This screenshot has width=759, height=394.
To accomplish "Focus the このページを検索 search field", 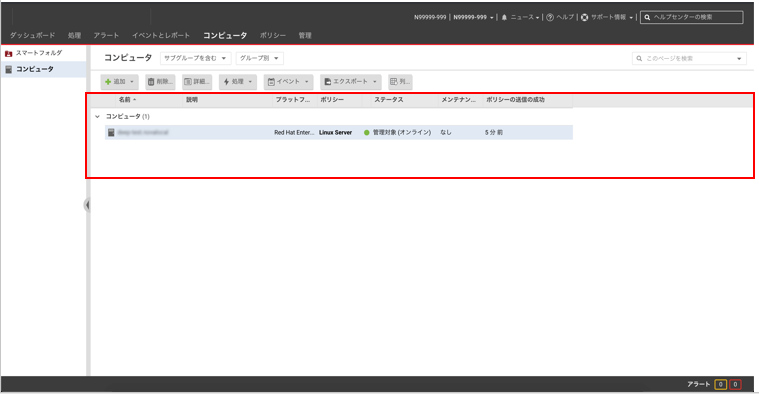I will (689, 59).
